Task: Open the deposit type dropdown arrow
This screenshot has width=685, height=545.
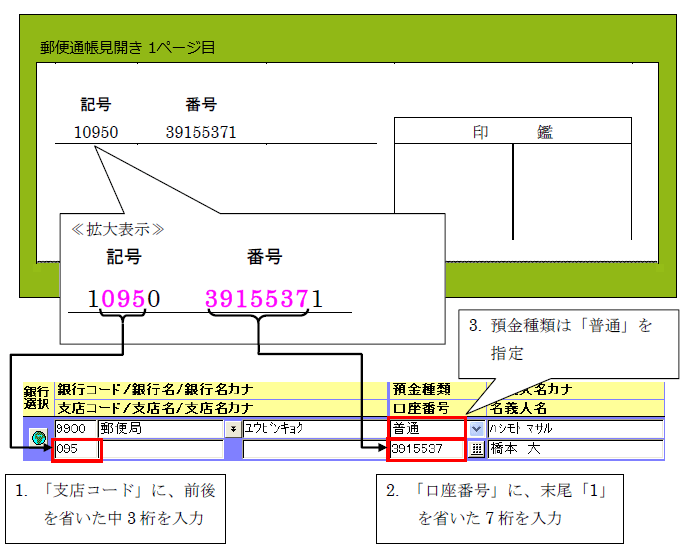Action: 476,428
